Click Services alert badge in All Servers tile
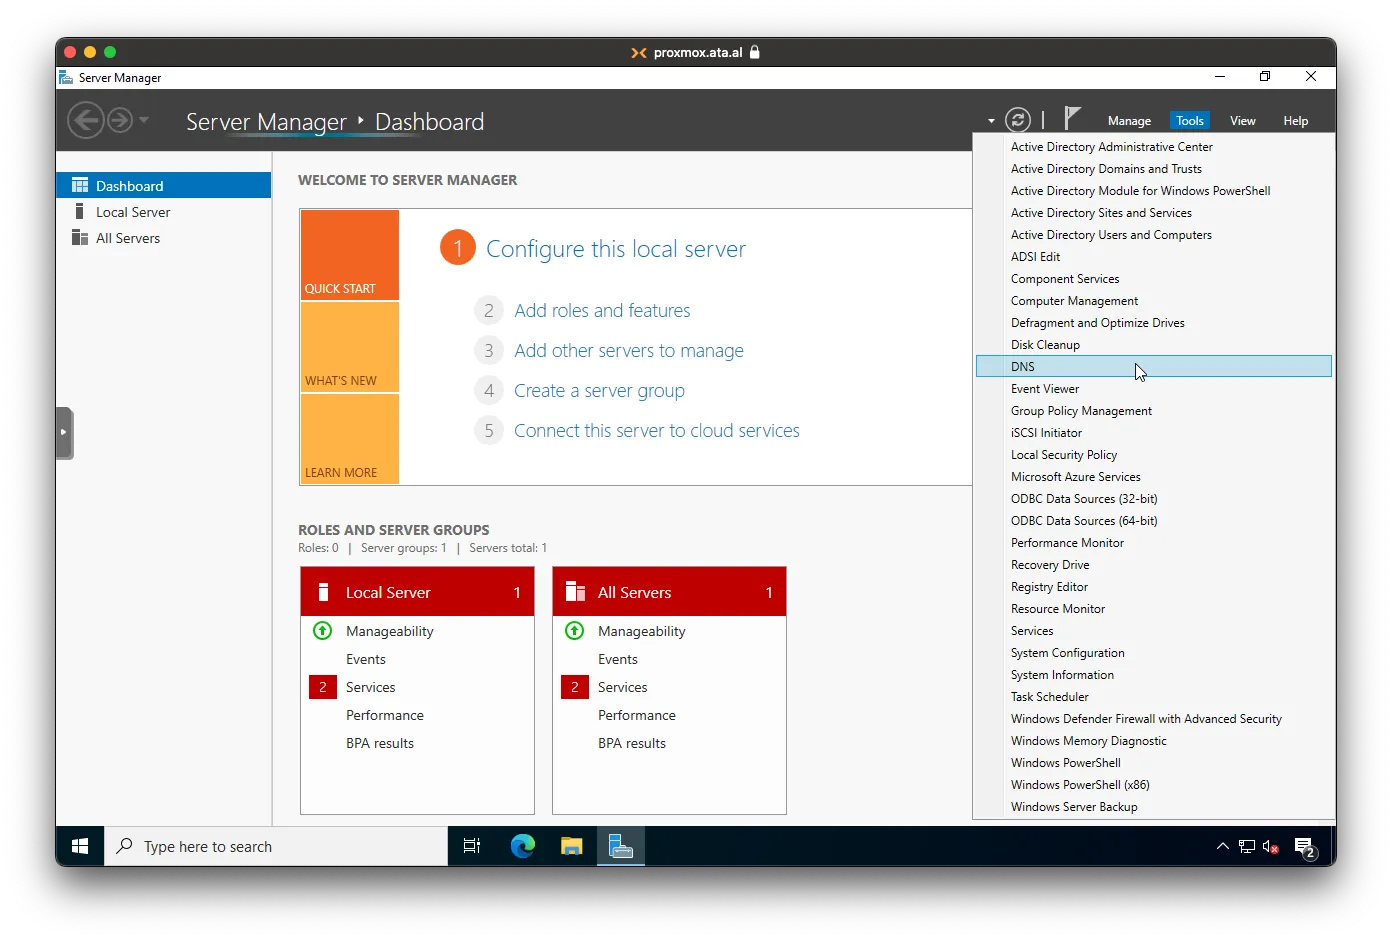 (x=575, y=687)
